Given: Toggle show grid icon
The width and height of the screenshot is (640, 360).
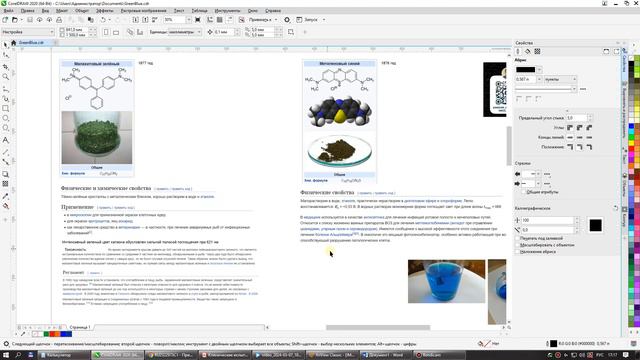Looking at the screenshot, I should [x=220, y=20].
